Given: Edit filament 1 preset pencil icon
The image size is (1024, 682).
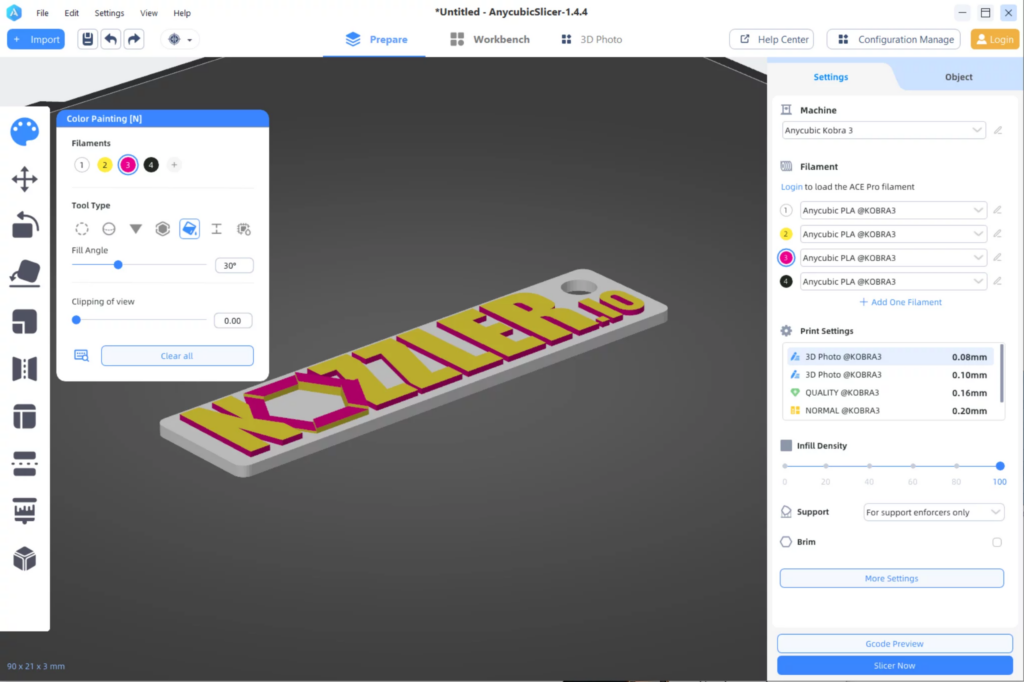Looking at the screenshot, I should [x=997, y=210].
